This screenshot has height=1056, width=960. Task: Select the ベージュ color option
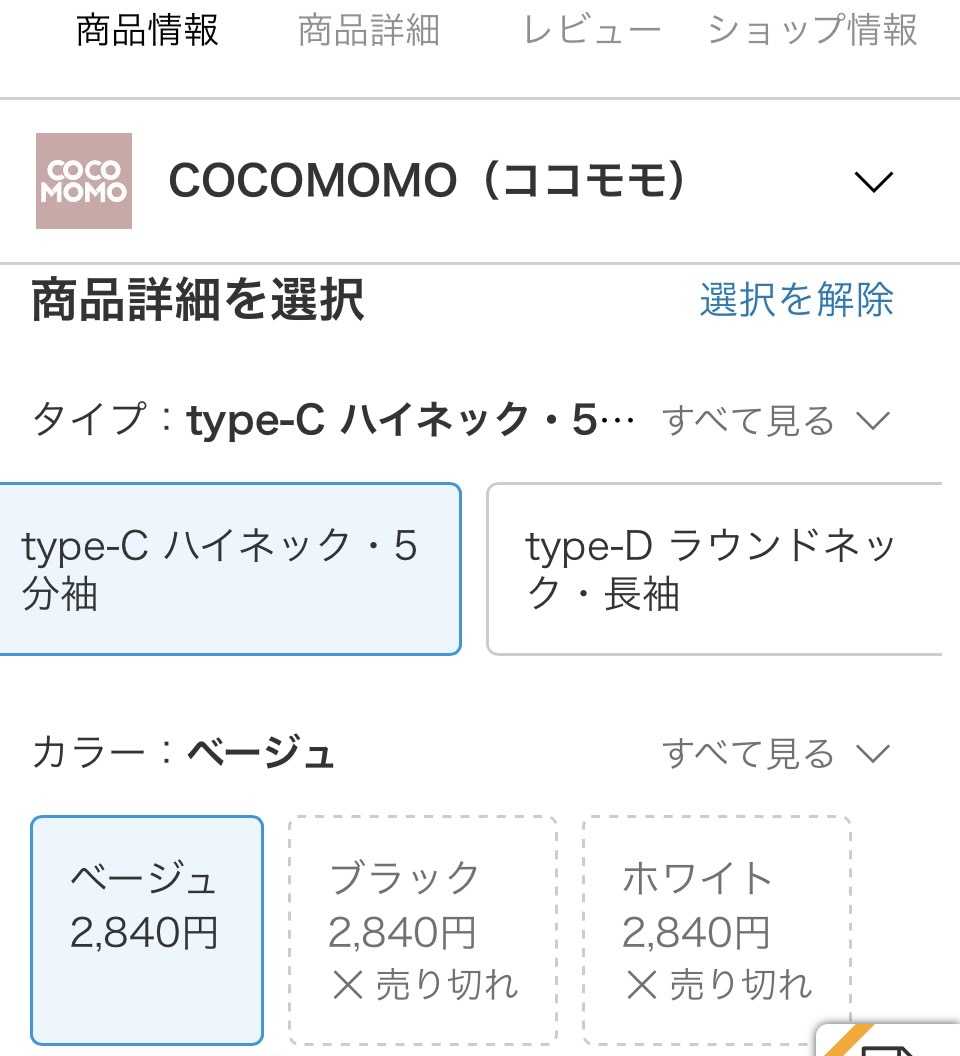[x=147, y=930]
